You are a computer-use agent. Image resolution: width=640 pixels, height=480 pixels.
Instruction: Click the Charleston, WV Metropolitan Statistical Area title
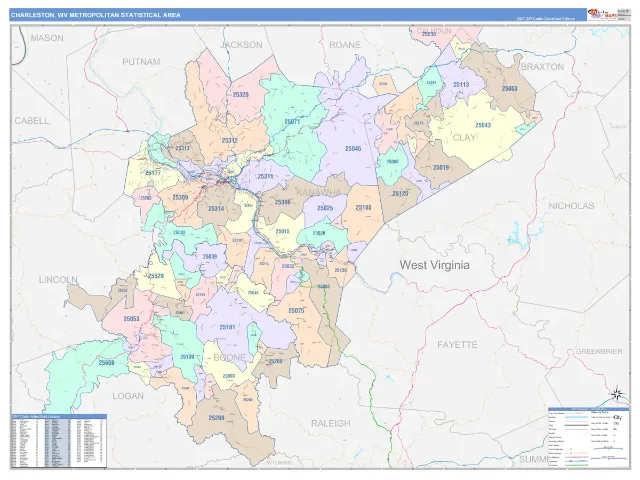click(x=96, y=15)
